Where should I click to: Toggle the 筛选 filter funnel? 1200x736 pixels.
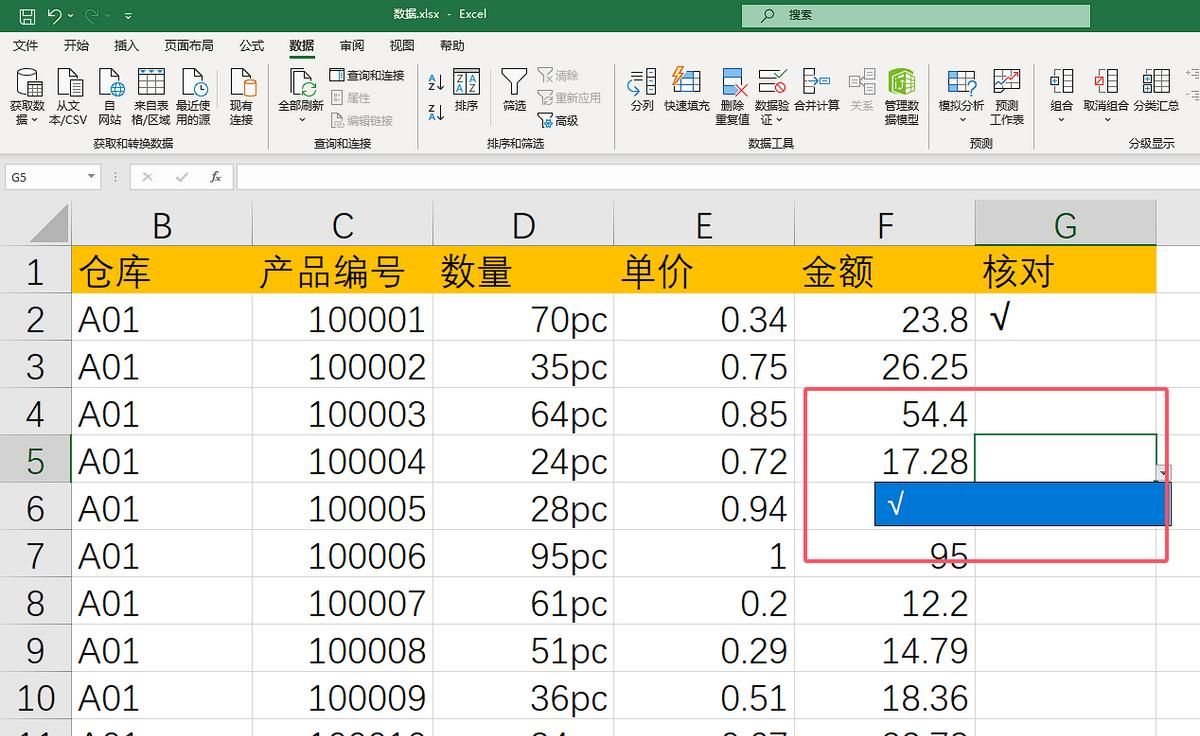point(514,90)
